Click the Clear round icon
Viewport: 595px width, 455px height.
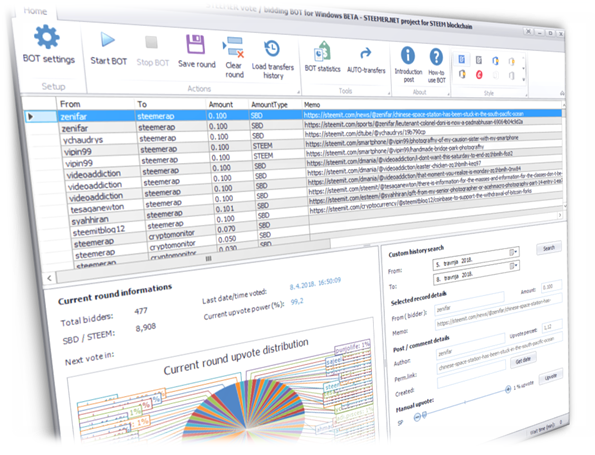pyautogui.click(x=233, y=47)
